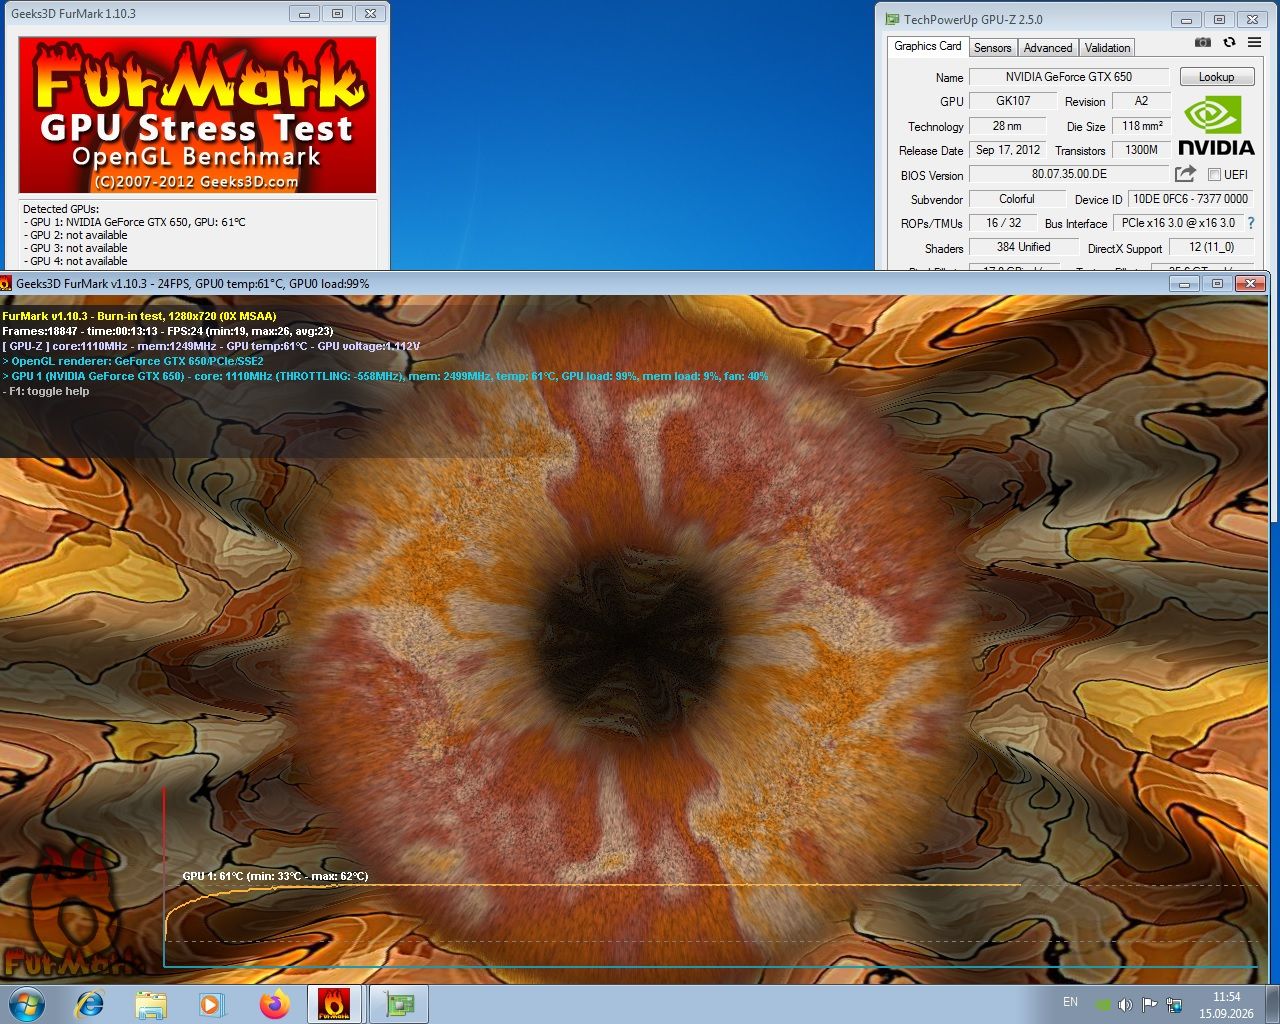Image resolution: width=1280 pixels, height=1024 pixels.
Task: Click the GPU-Z title bar app icon
Action: (x=892, y=19)
